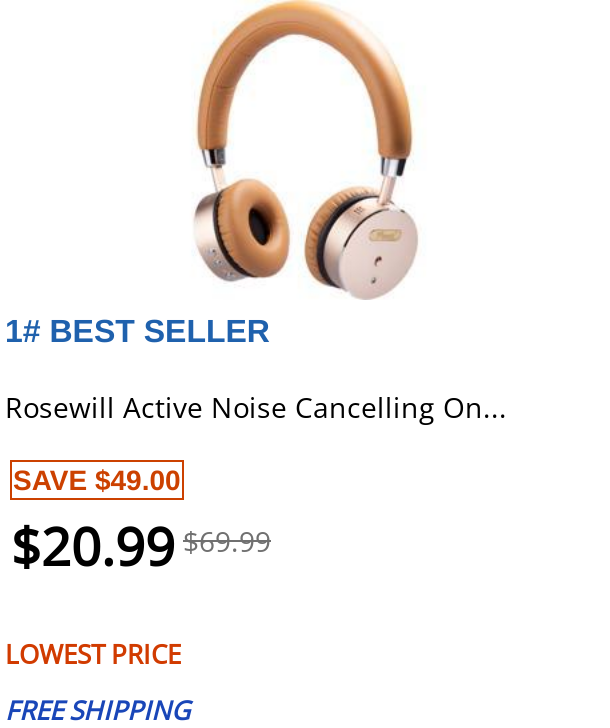
Task: Click the 1# BEST SELLER label
Action: tap(137, 332)
